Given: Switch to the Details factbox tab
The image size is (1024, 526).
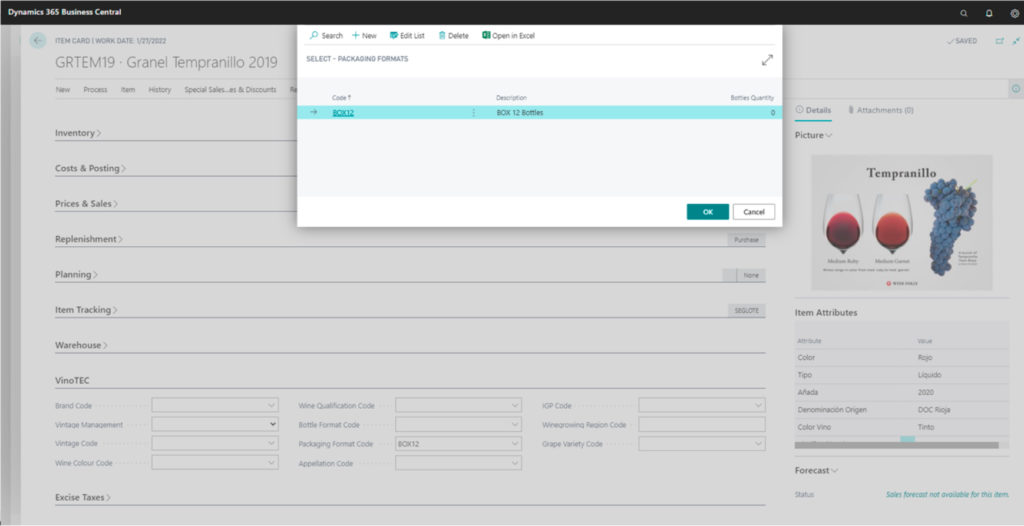Looking at the screenshot, I should point(813,110).
